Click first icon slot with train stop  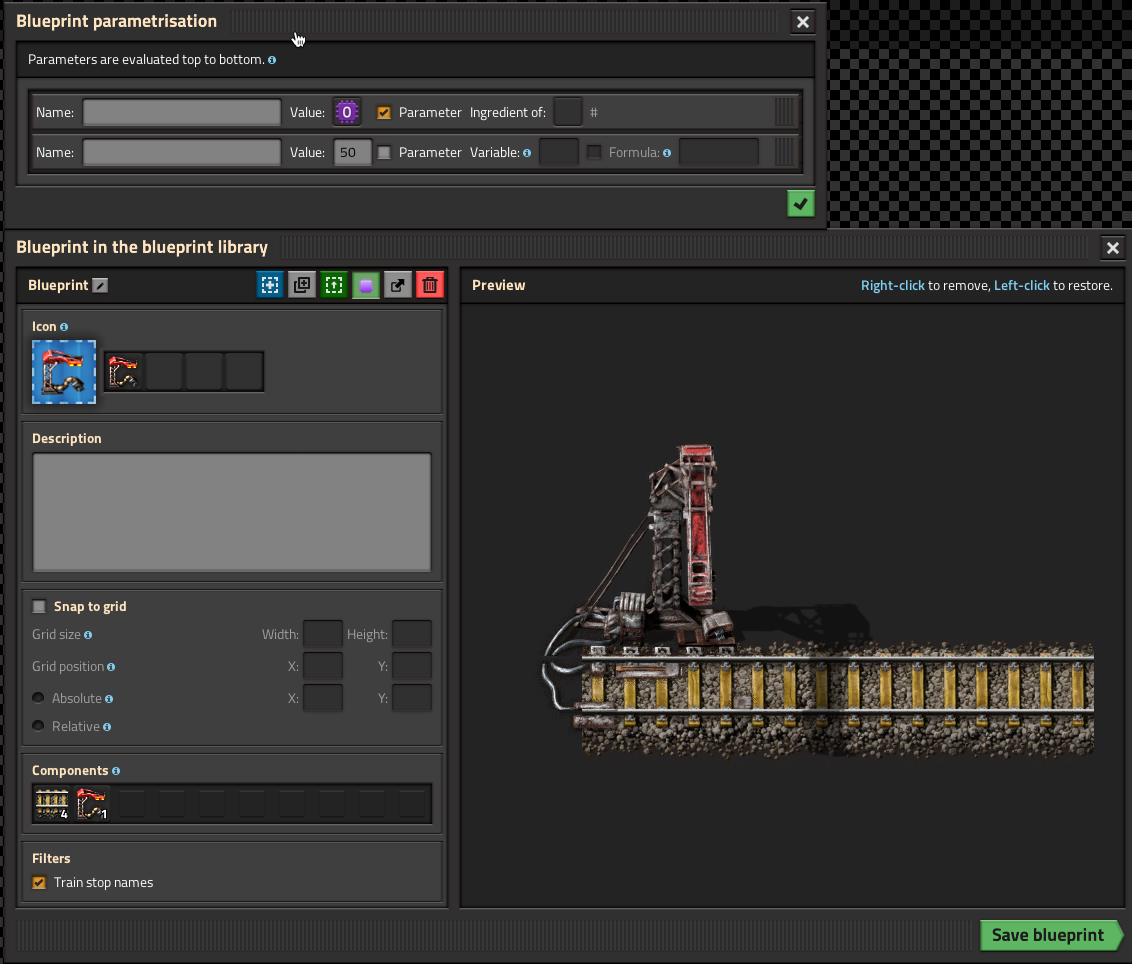click(124, 372)
